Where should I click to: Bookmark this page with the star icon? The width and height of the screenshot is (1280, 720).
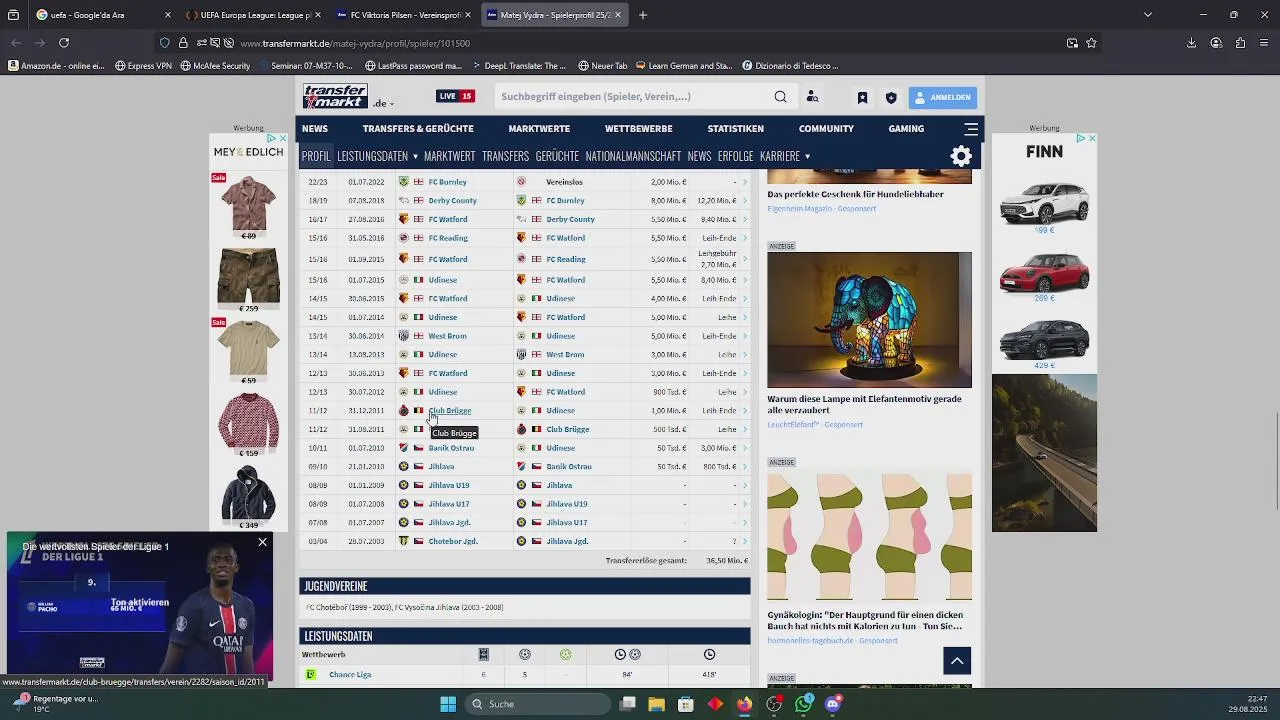(x=1091, y=43)
